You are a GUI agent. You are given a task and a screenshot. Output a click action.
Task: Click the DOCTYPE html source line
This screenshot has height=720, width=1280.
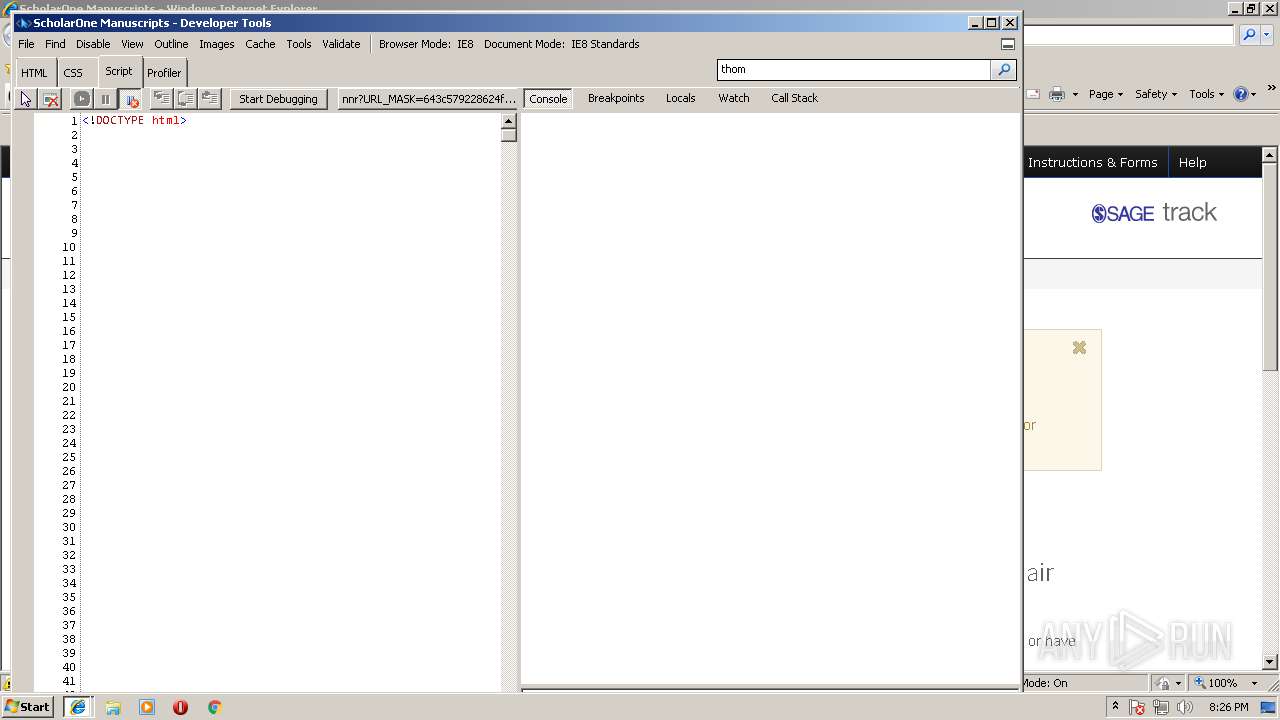pos(134,120)
